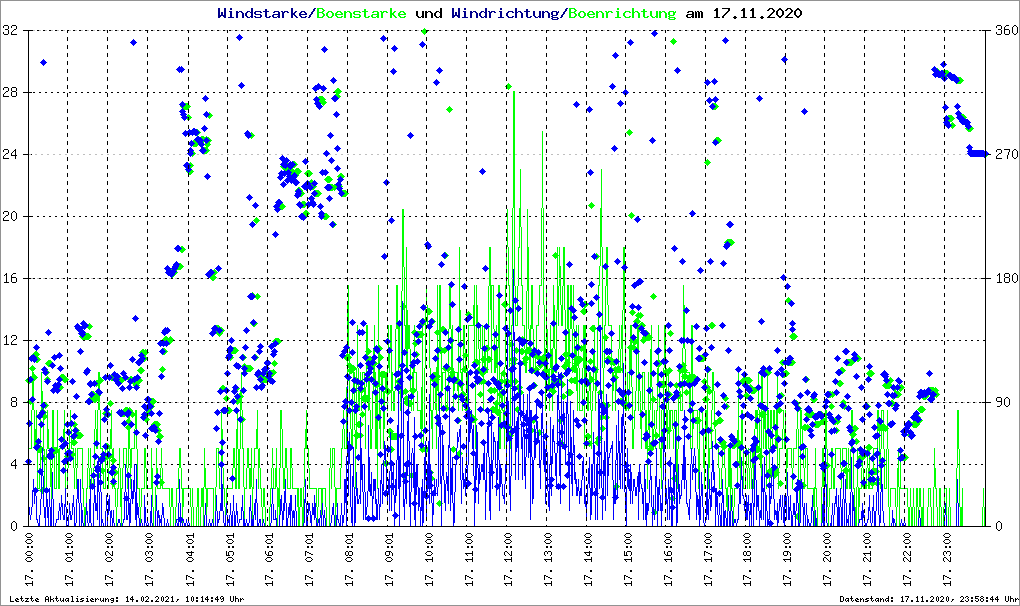Viewport: 1020px width, 606px height.
Task: Click the '90' label on right axis
Action: tap(1000, 402)
